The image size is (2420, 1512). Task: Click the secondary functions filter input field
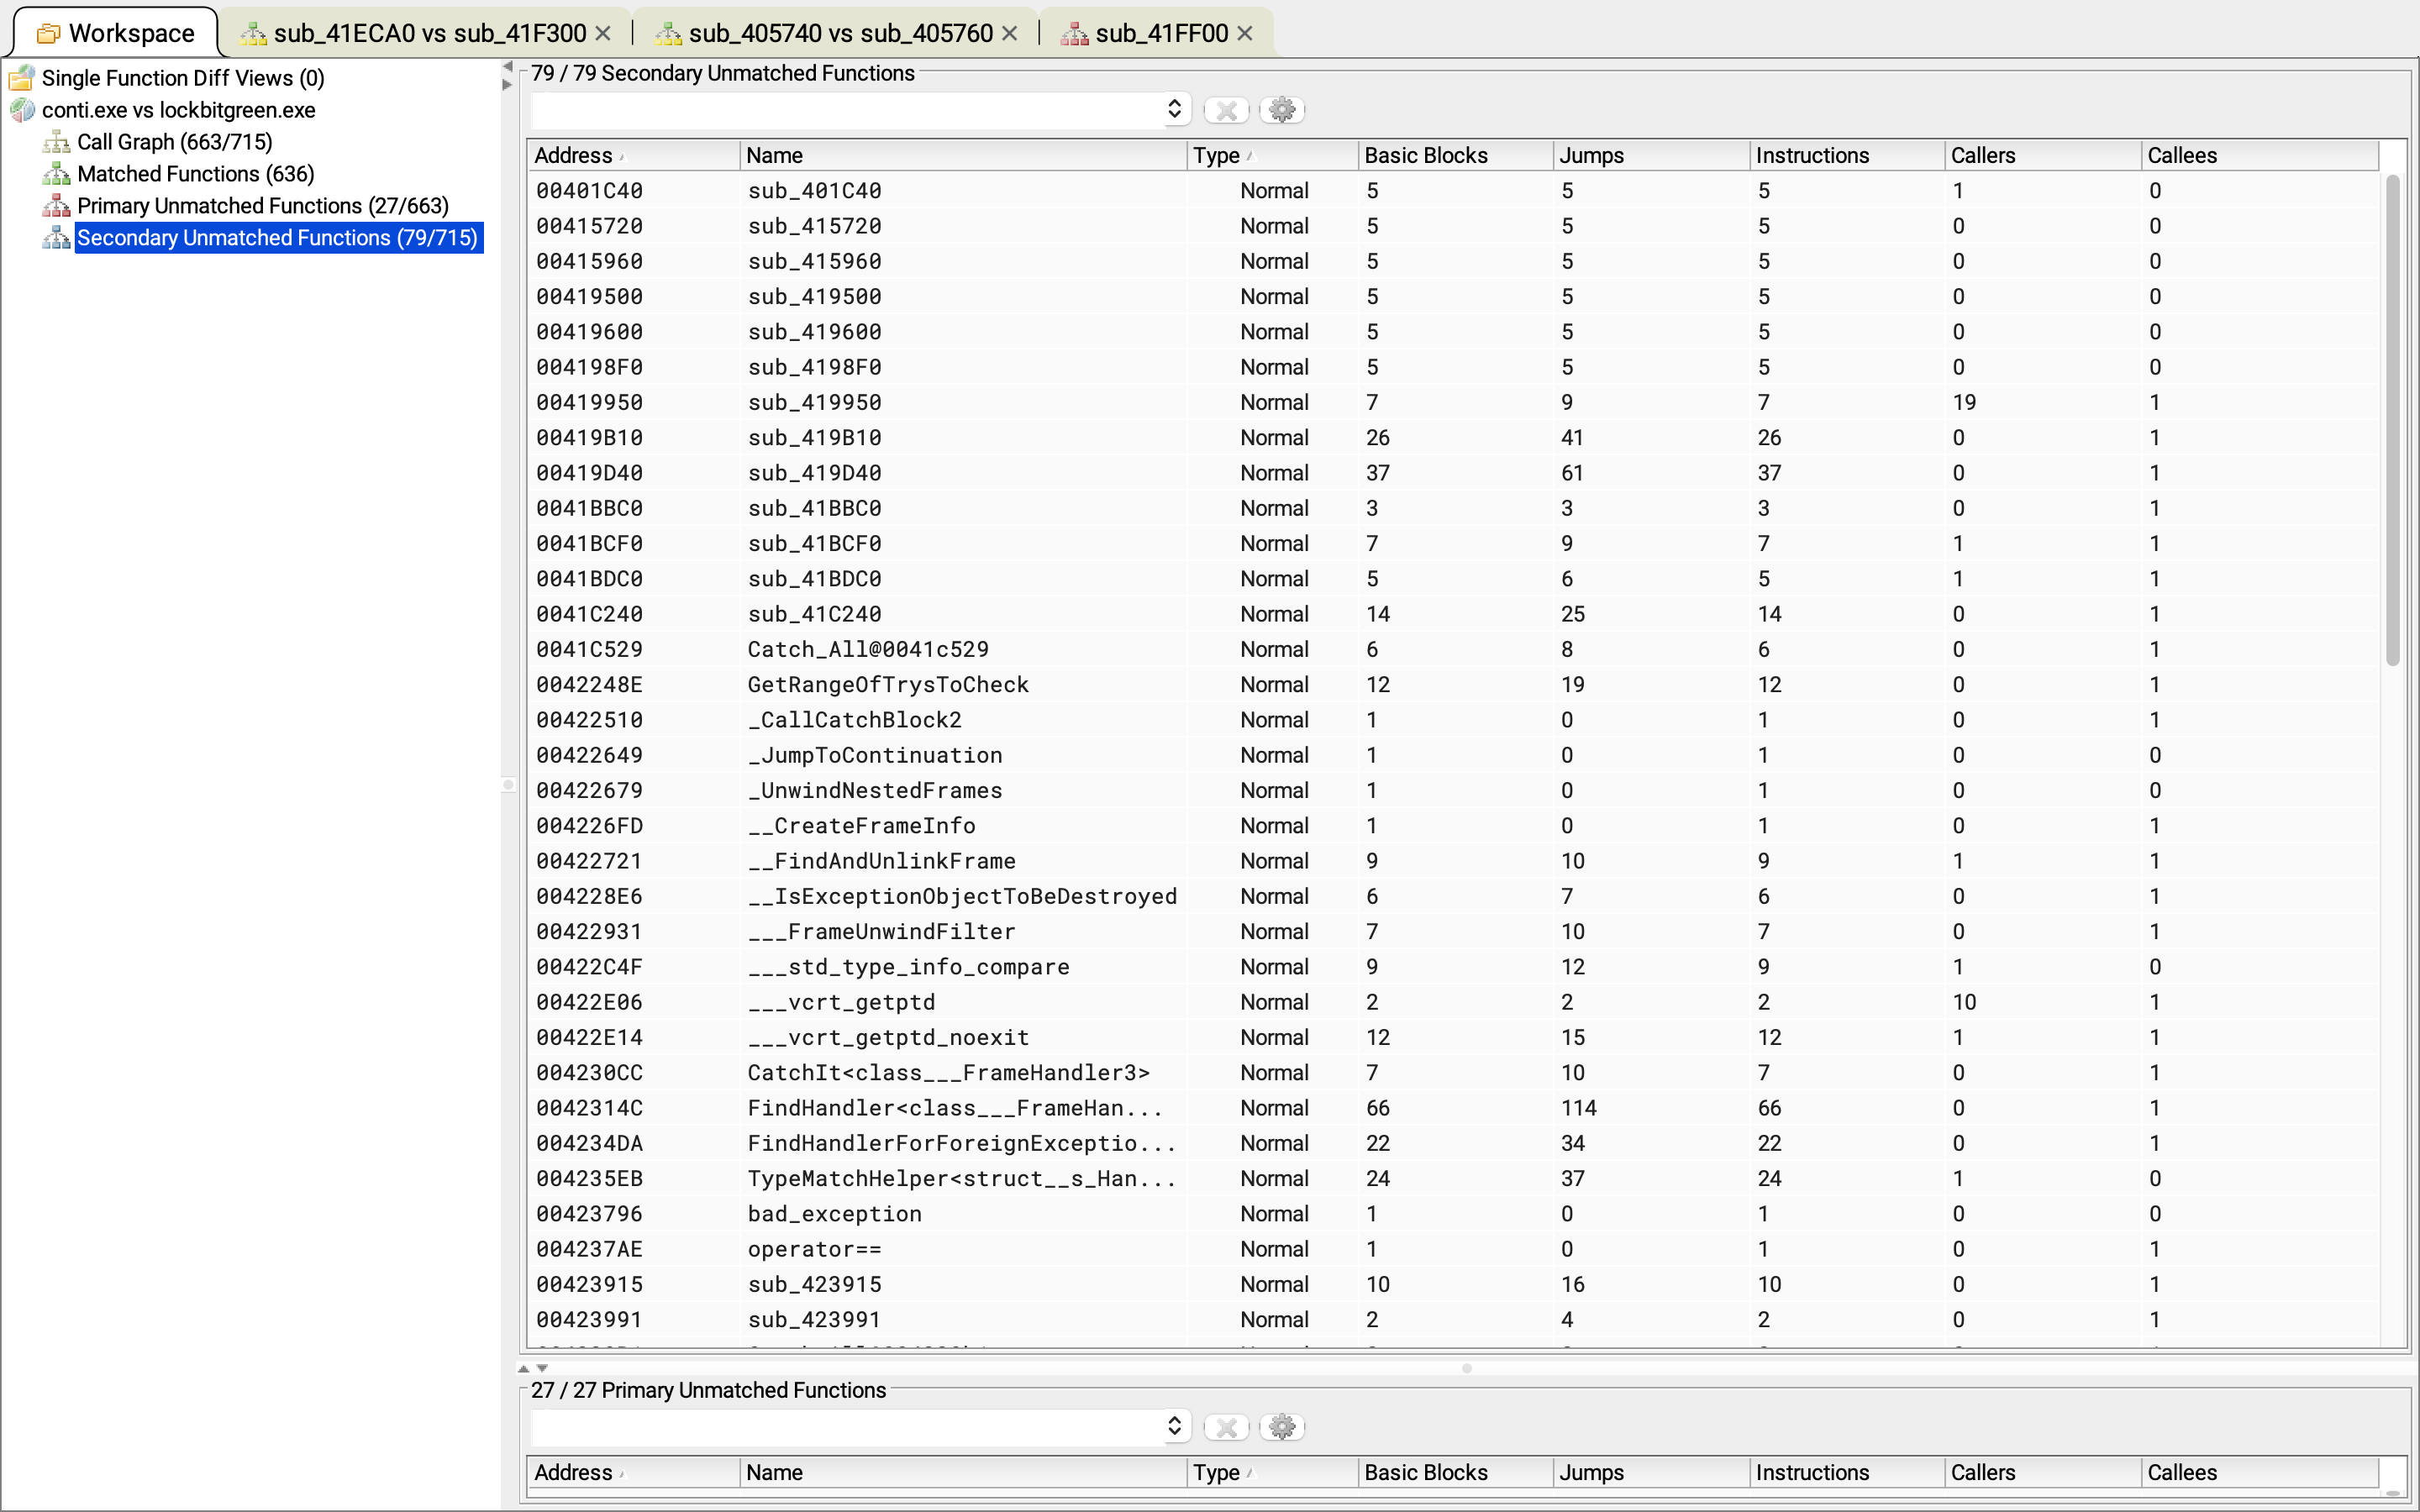[846, 109]
